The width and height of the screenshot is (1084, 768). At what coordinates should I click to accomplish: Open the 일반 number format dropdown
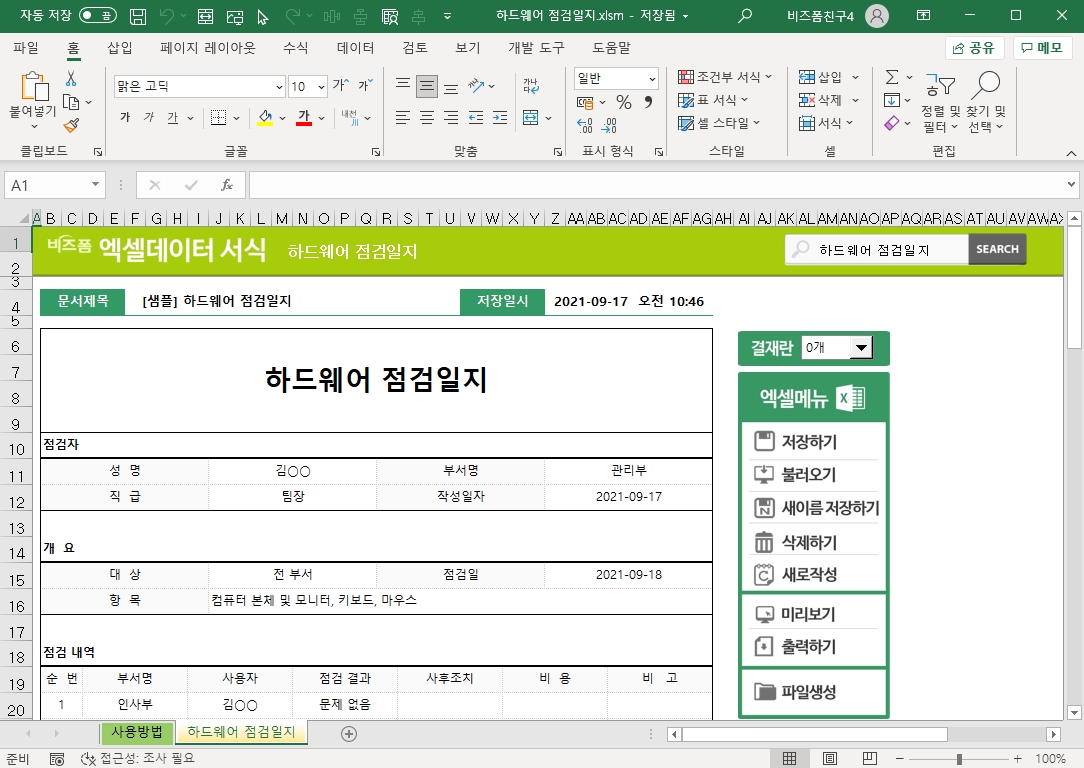tap(652, 79)
